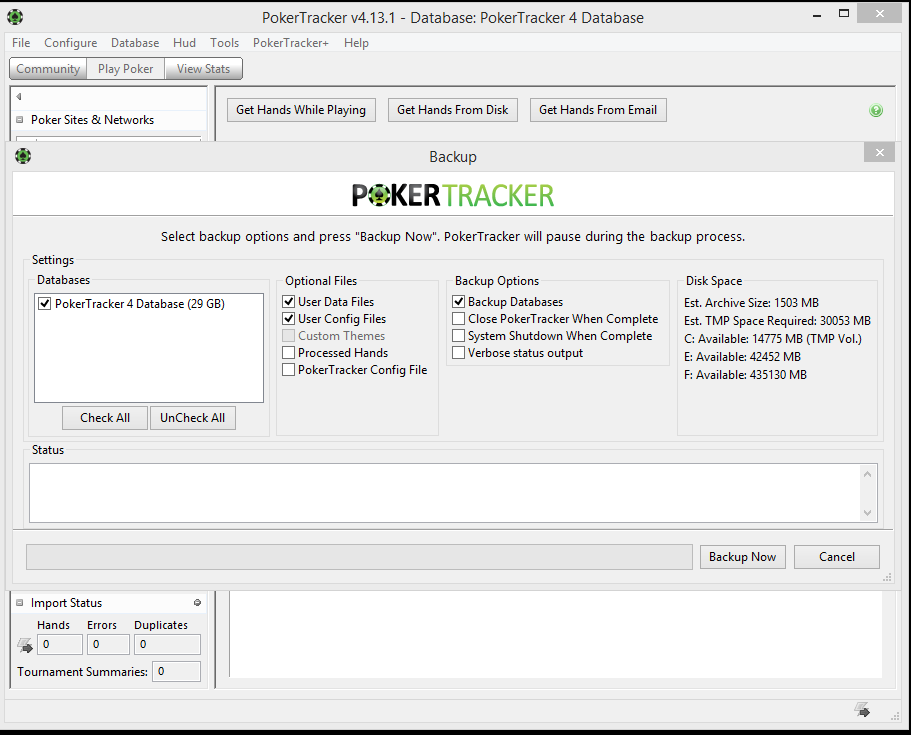911x735 pixels.
Task: Open the Configure menu
Action: 71,43
